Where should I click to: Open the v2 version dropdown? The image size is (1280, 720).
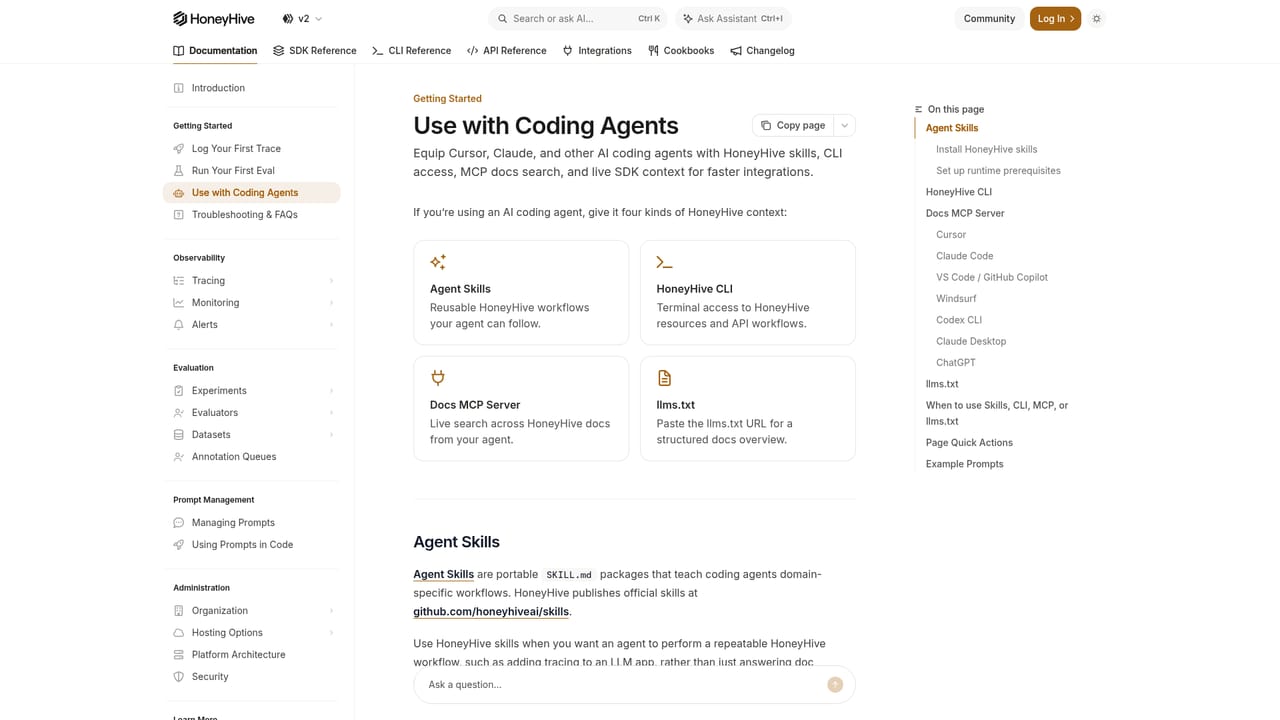tap(302, 18)
